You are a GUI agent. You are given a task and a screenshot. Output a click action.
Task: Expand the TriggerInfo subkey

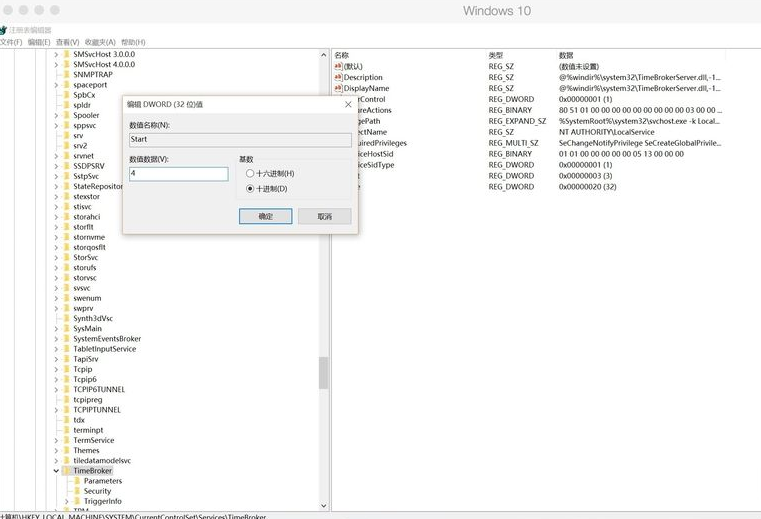coord(67,501)
